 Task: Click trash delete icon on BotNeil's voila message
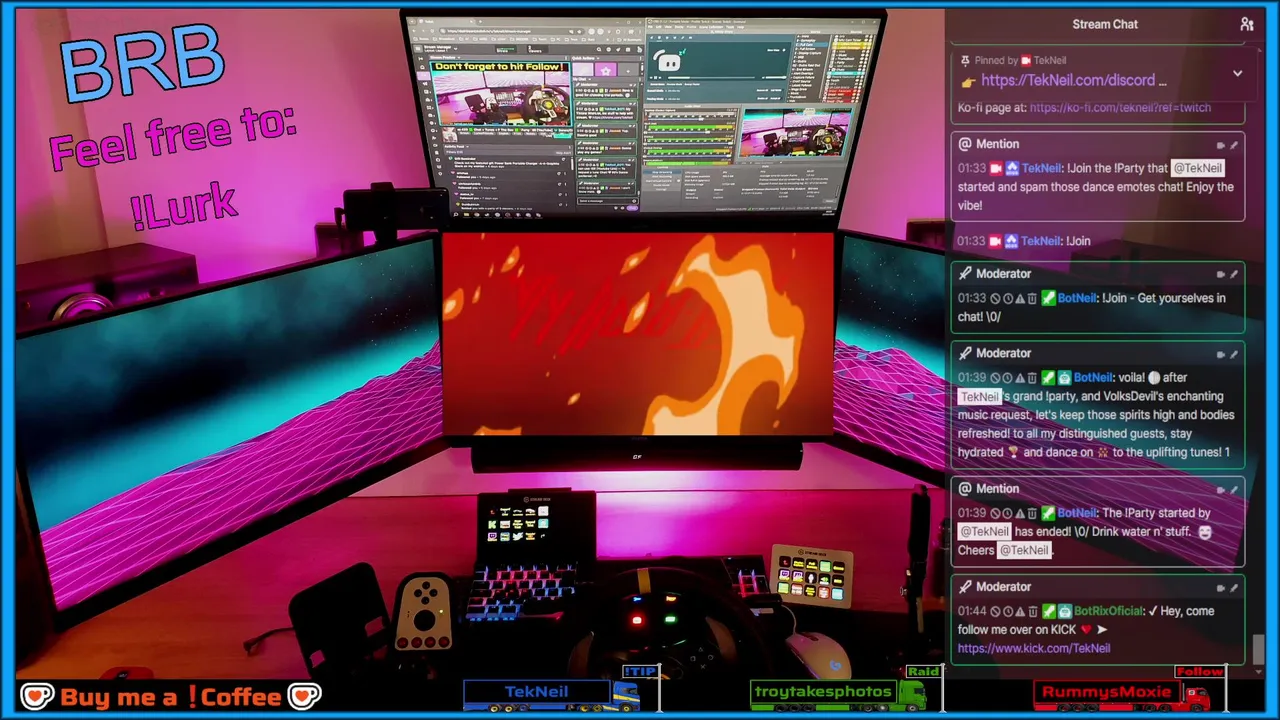(x=1032, y=378)
